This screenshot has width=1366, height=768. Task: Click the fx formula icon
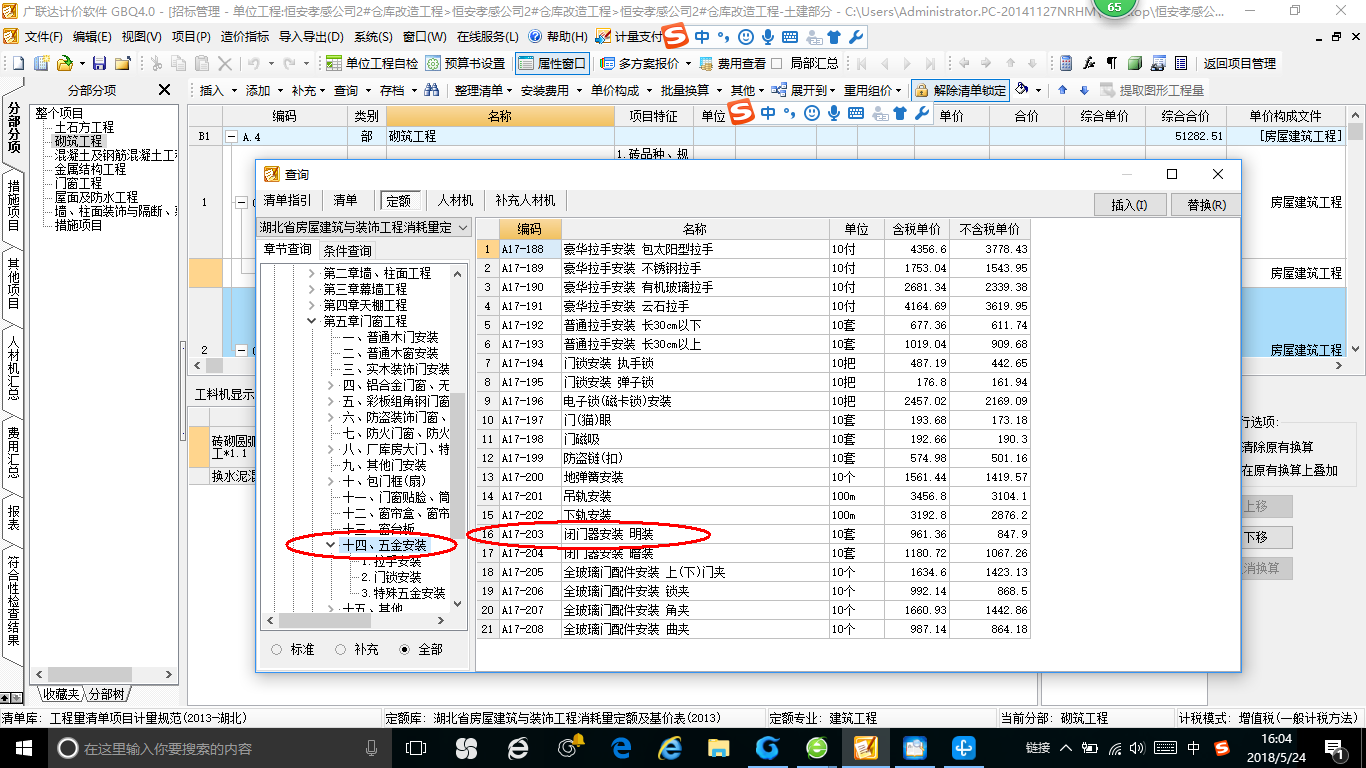tap(1089, 63)
